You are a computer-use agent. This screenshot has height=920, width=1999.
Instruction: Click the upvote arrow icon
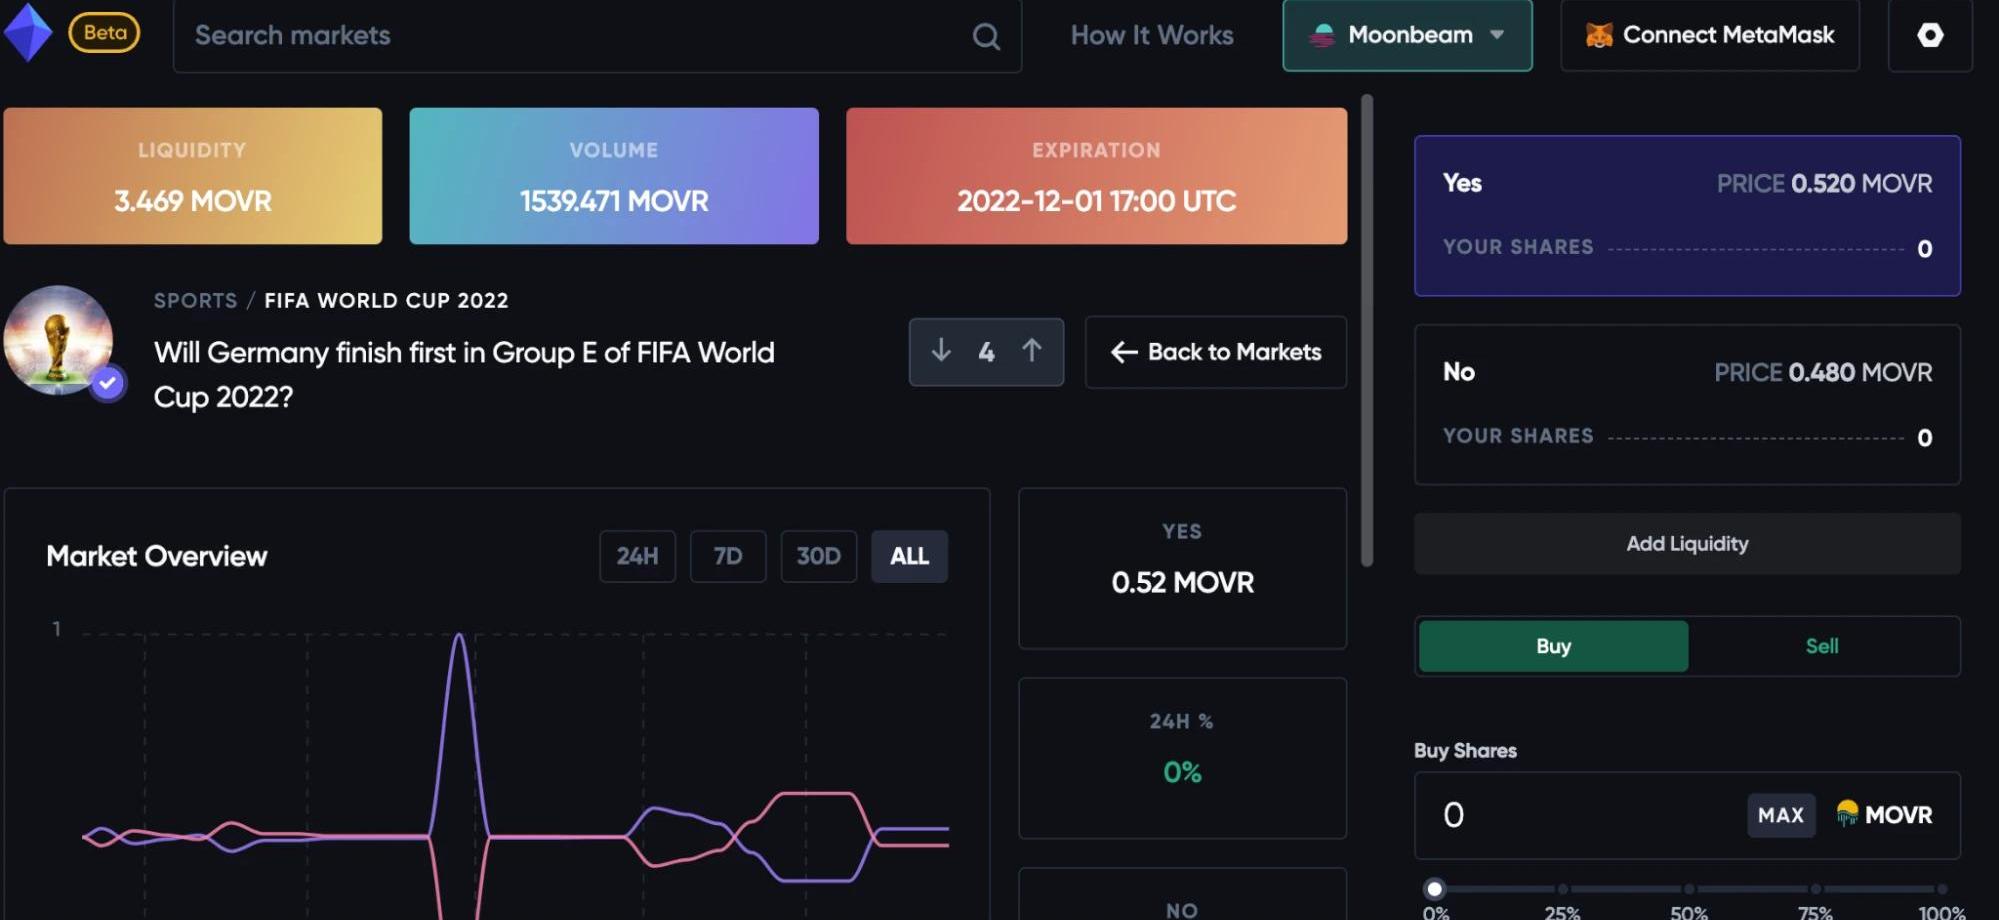[1032, 351]
